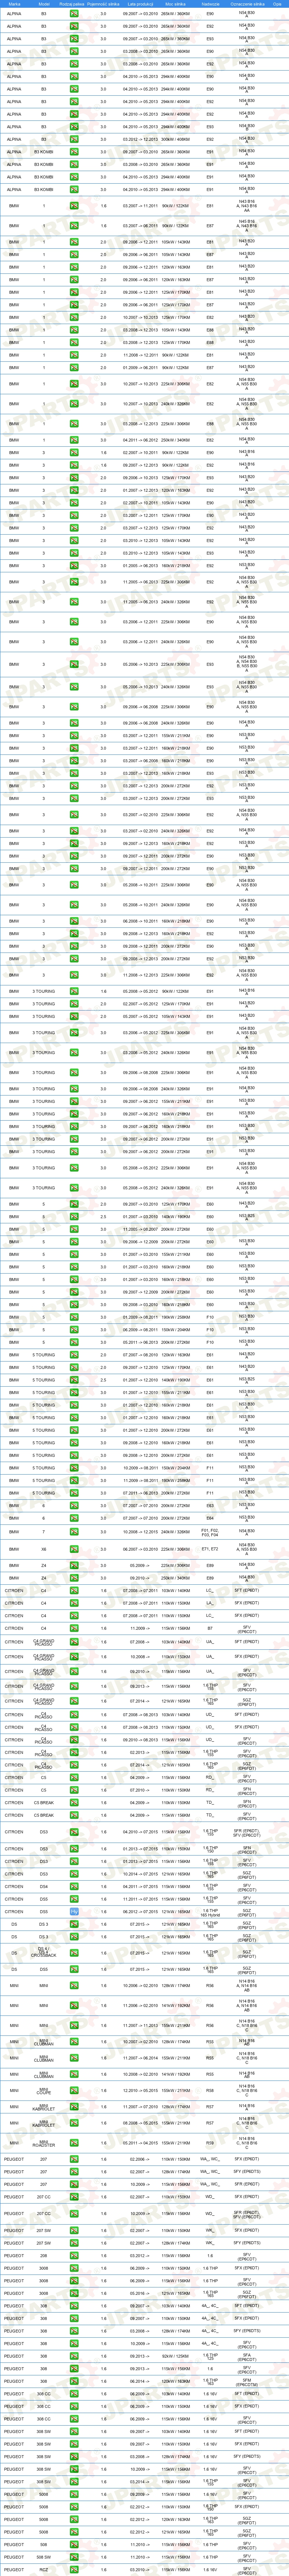Viewport: 289px width, 2576px height.
Task: Click the Oznaczenie silnika column header
Action: 247,4
